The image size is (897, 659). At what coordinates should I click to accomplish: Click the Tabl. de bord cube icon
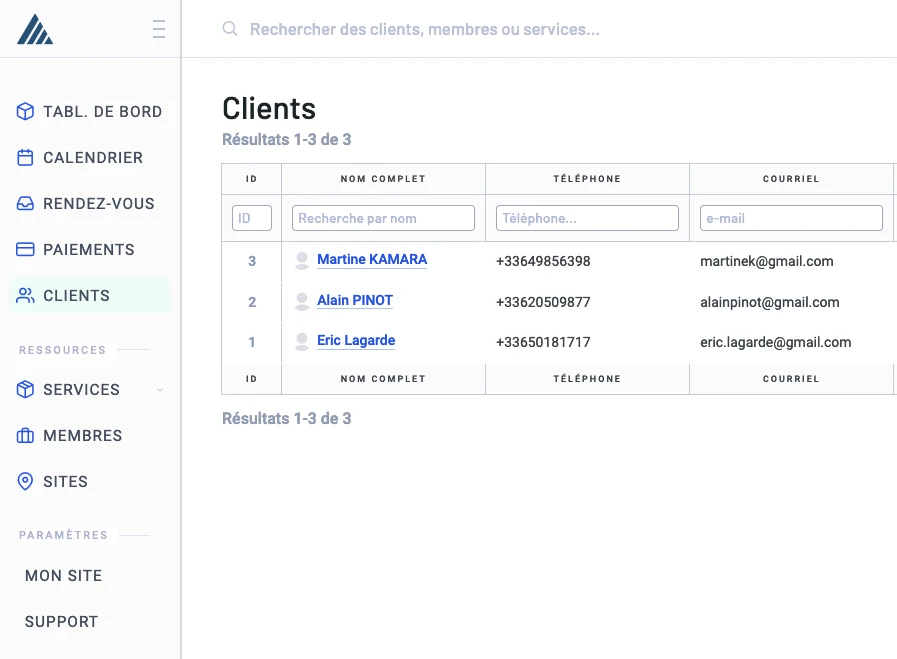(x=26, y=112)
